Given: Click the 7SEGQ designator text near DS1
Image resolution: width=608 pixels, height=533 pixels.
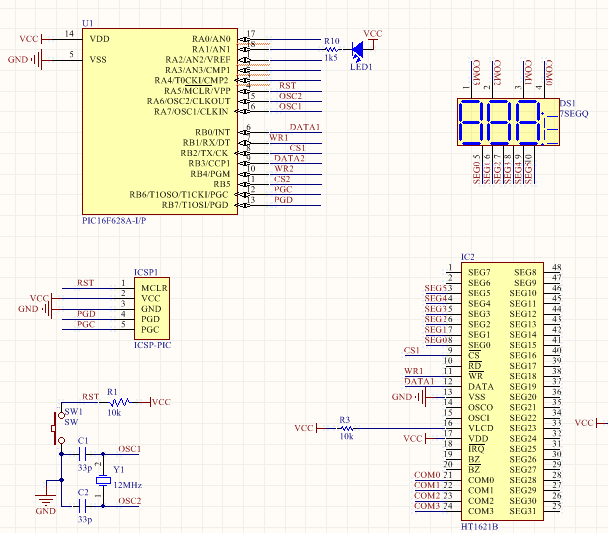Looking at the screenshot, I should pos(574,115).
